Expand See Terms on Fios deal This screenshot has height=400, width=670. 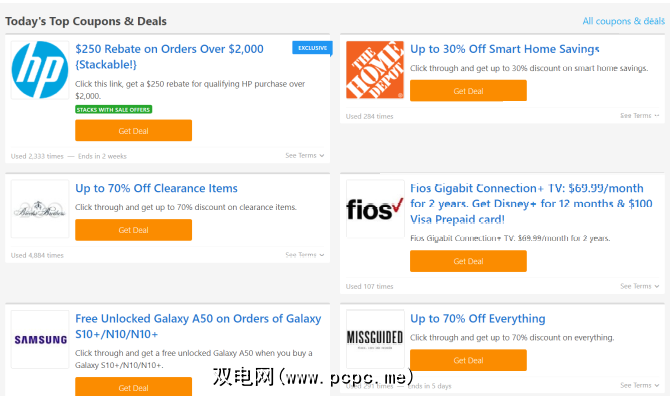point(639,286)
